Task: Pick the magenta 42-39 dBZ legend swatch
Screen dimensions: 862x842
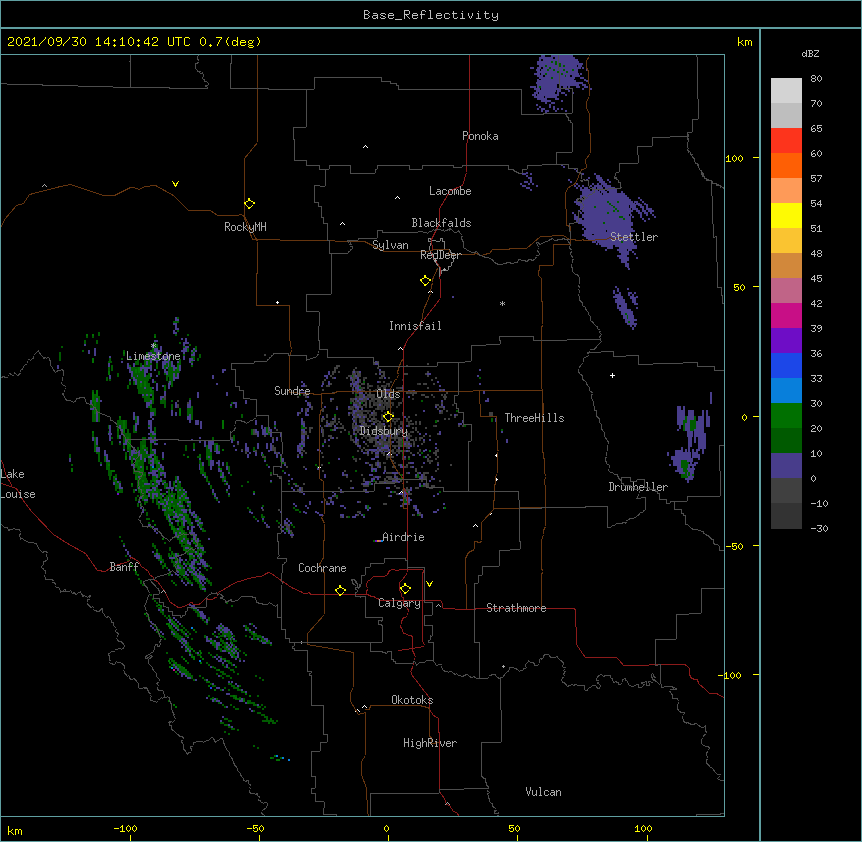Action: pyautogui.click(x=786, y=315)
